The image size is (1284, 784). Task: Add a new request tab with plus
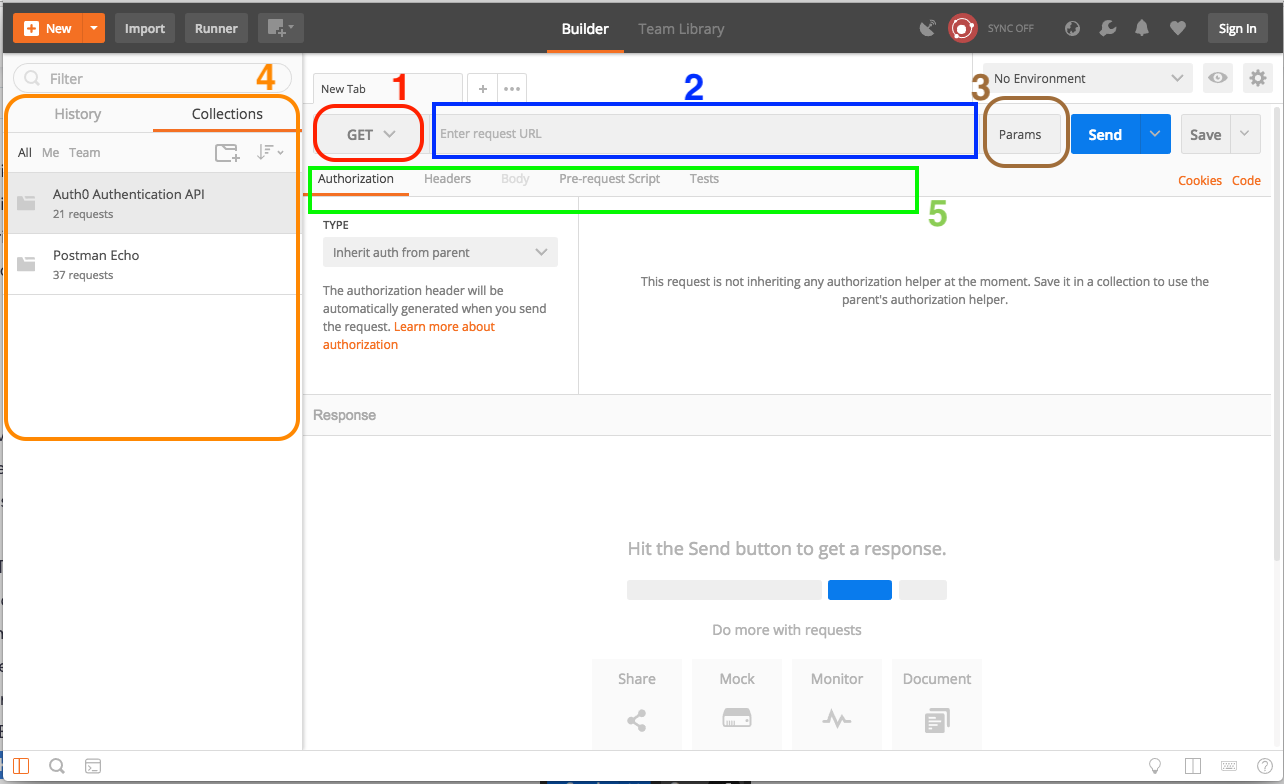[x=483, y=89]
